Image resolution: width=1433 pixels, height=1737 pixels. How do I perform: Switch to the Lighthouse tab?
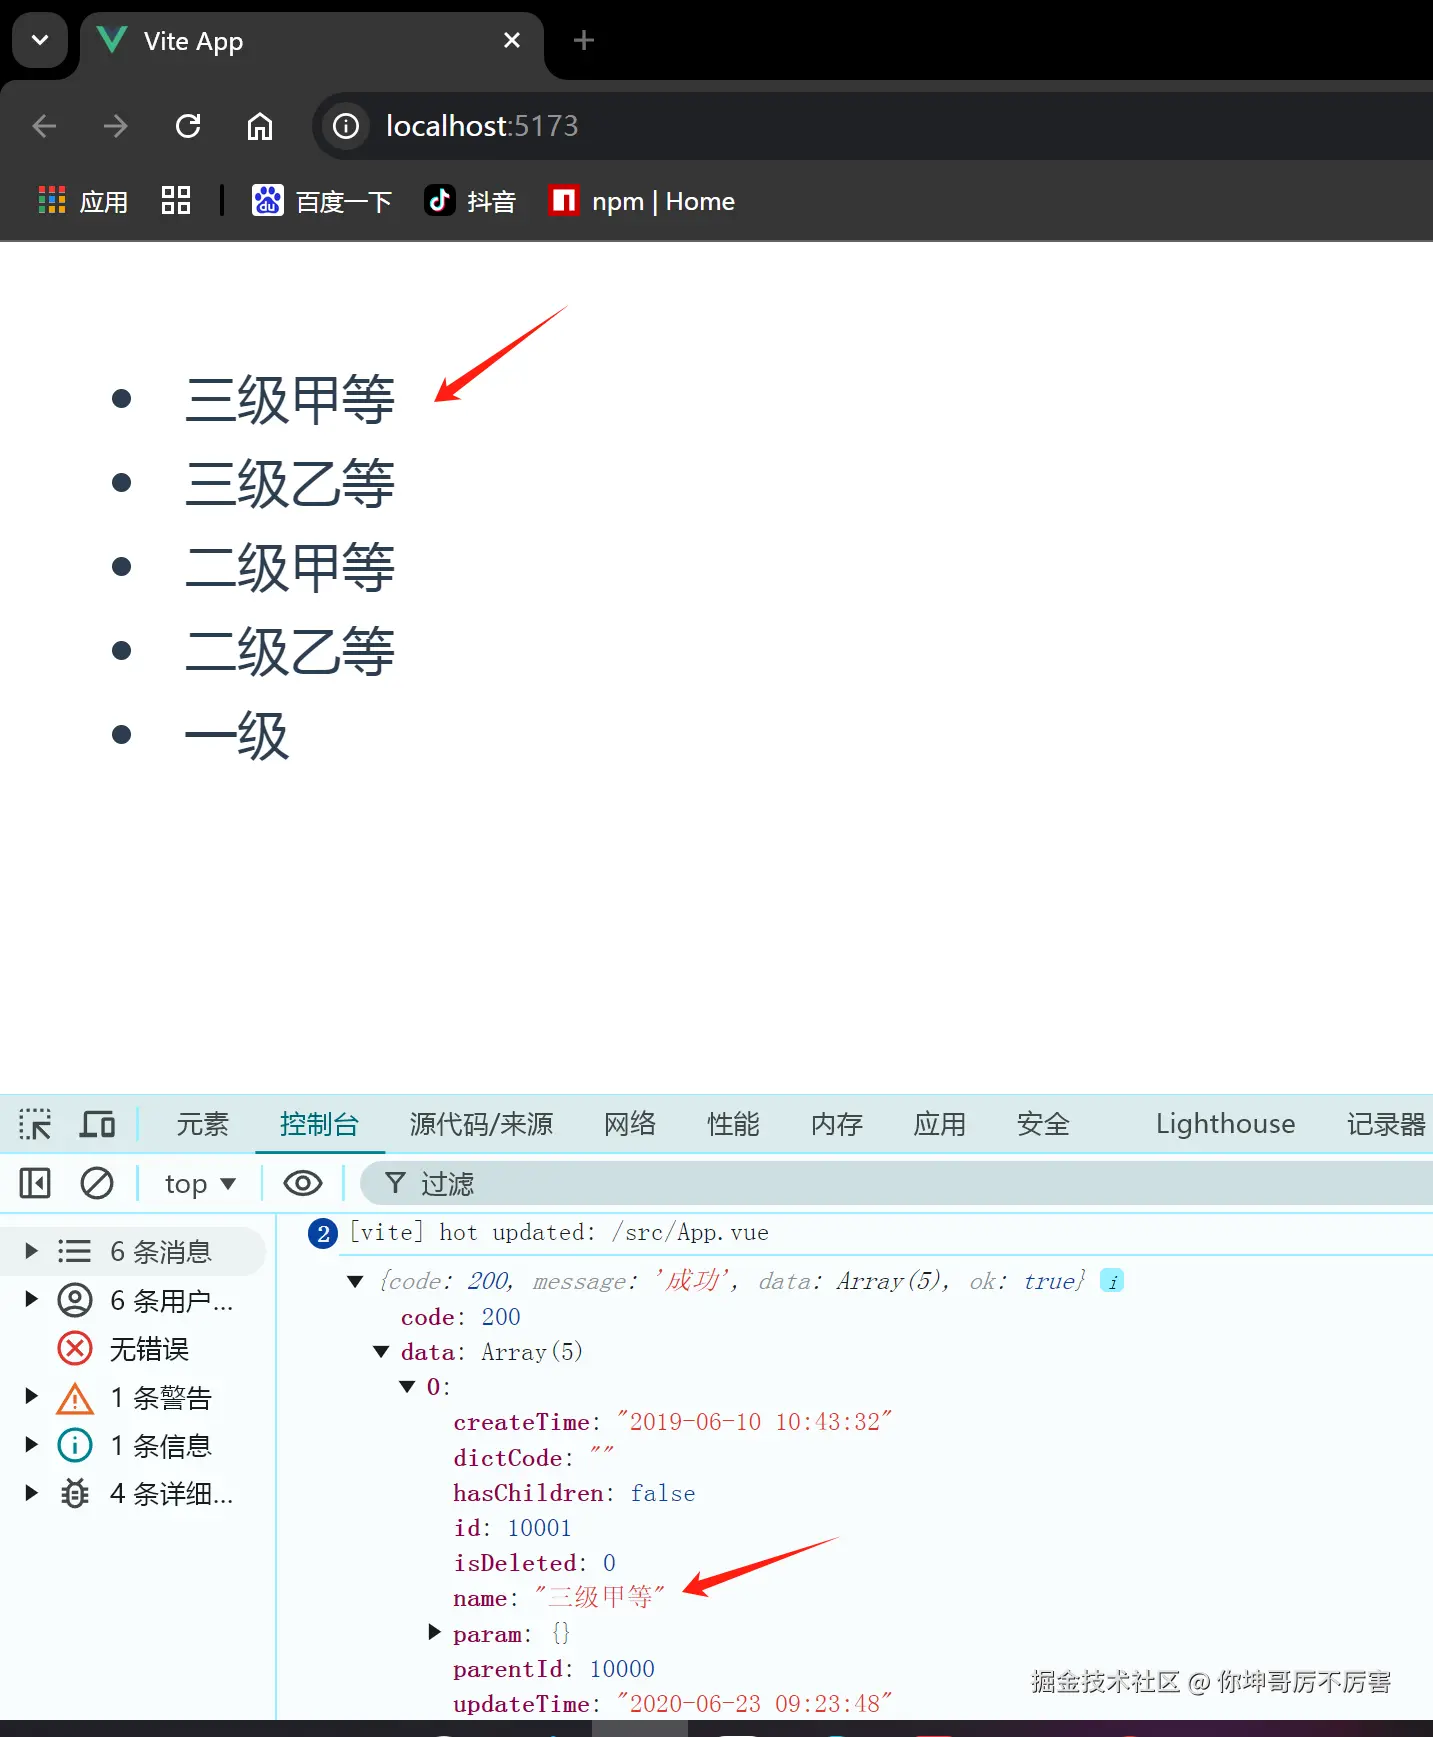(x=1225, y=1124)
